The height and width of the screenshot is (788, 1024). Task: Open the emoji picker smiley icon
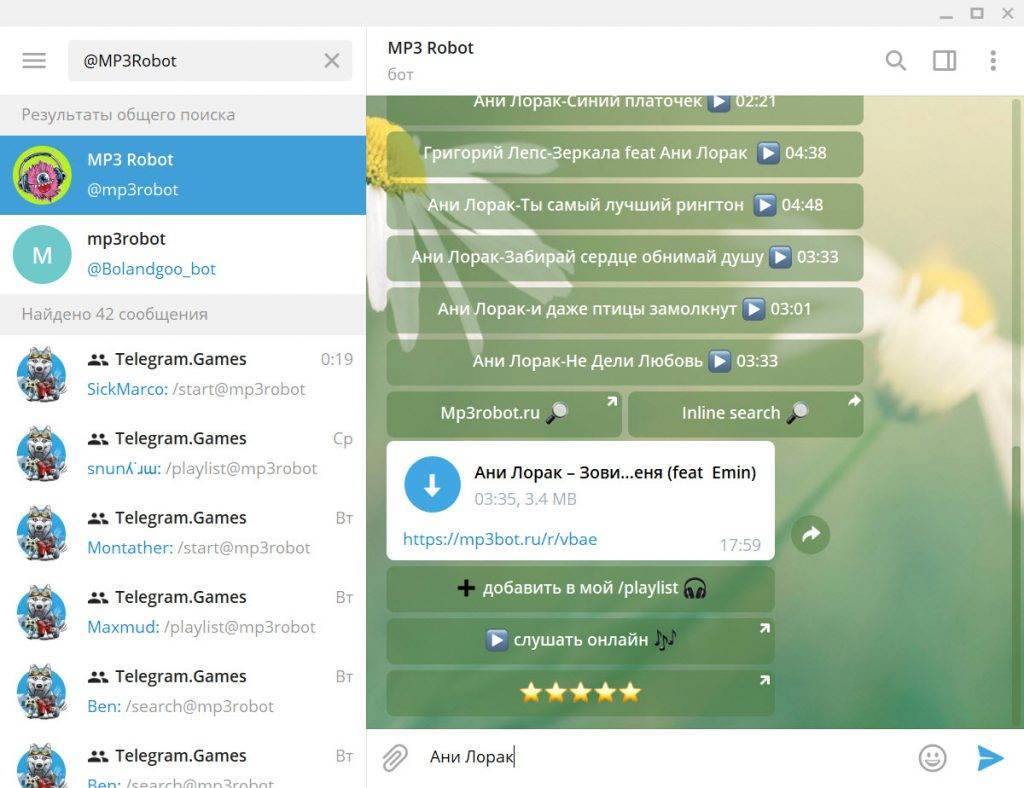932,757
